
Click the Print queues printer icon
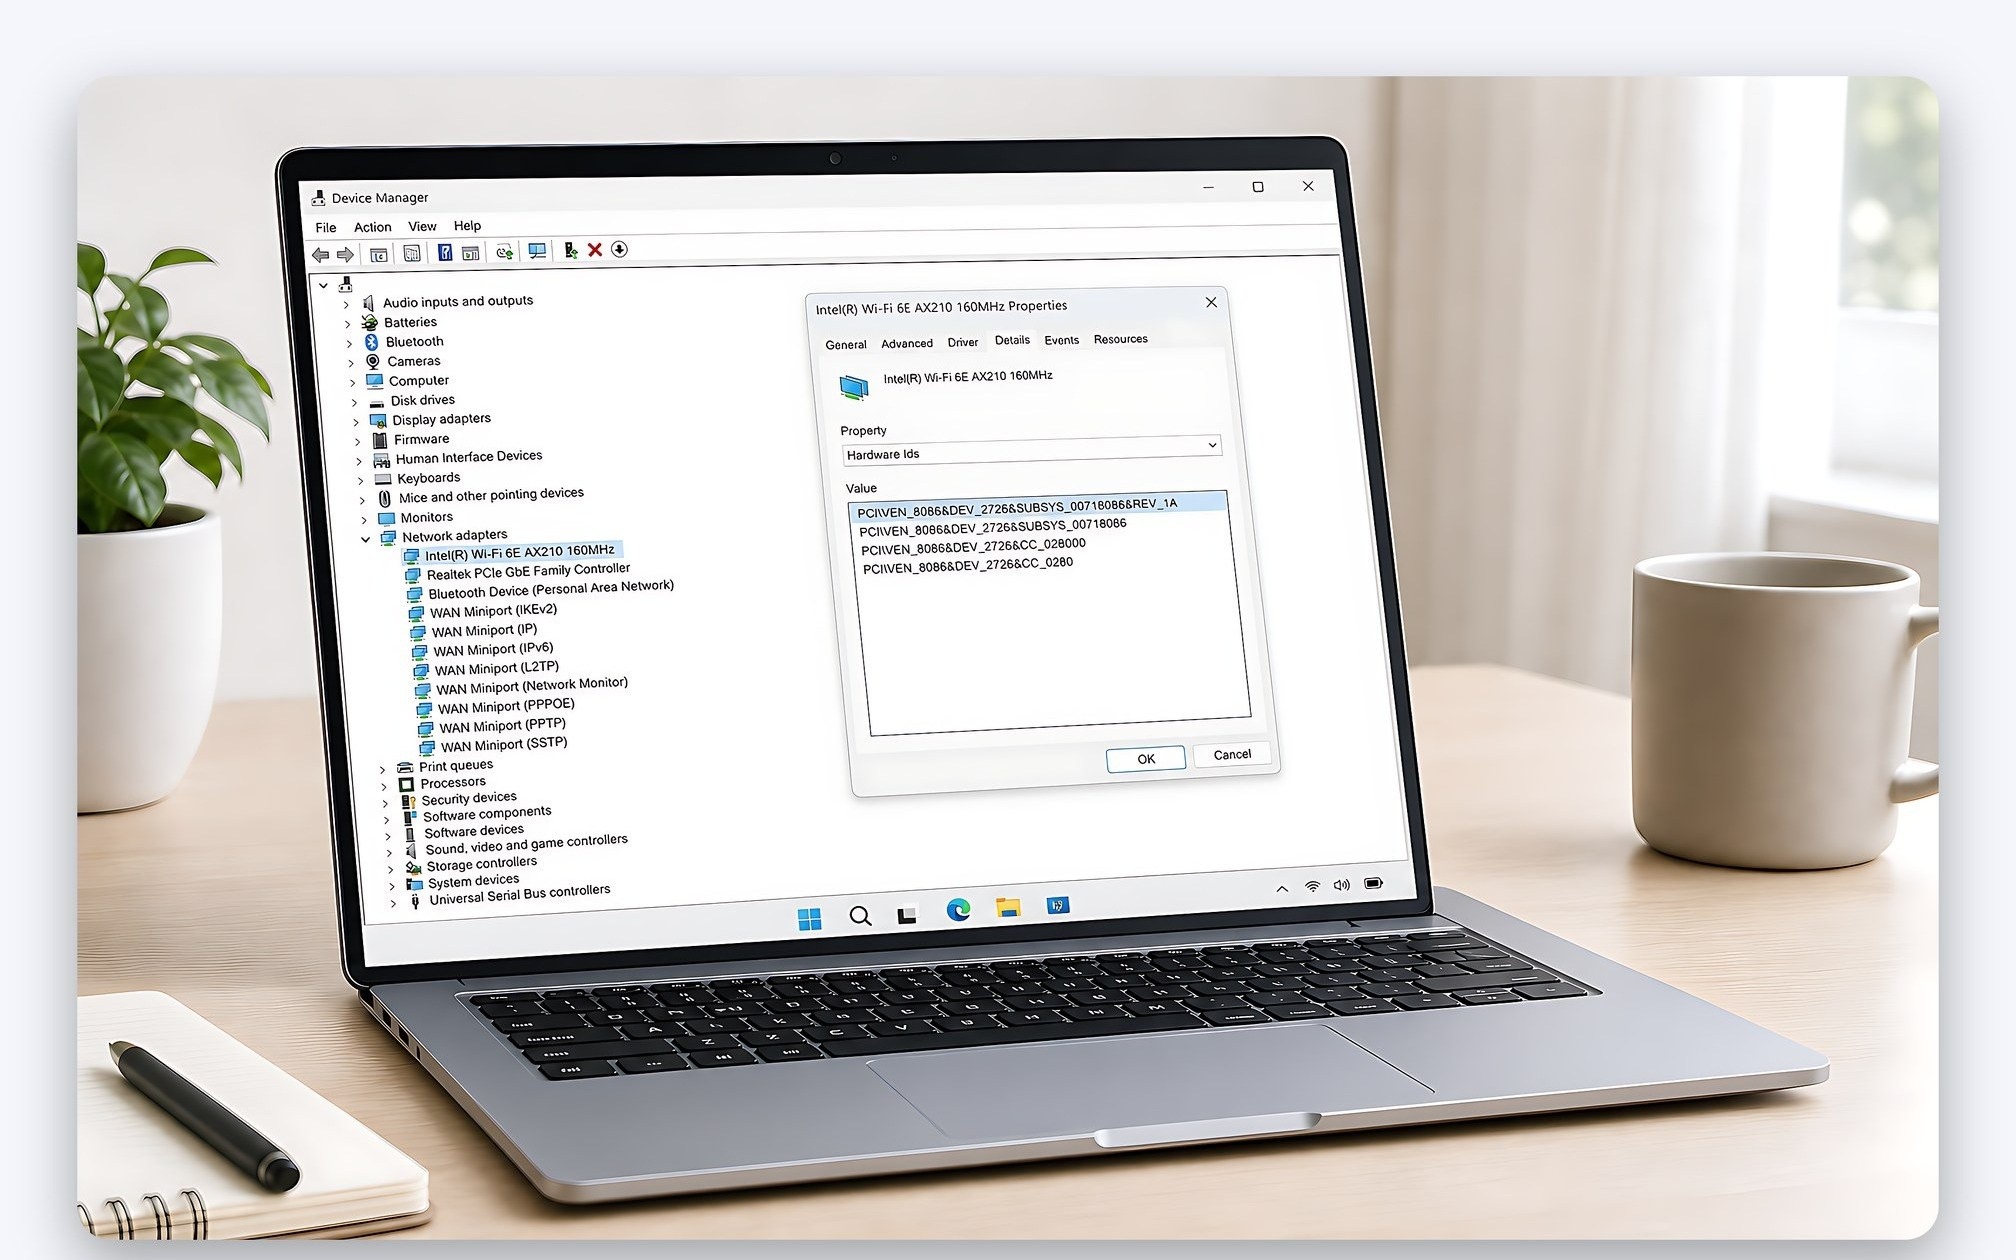coord(404,768)
